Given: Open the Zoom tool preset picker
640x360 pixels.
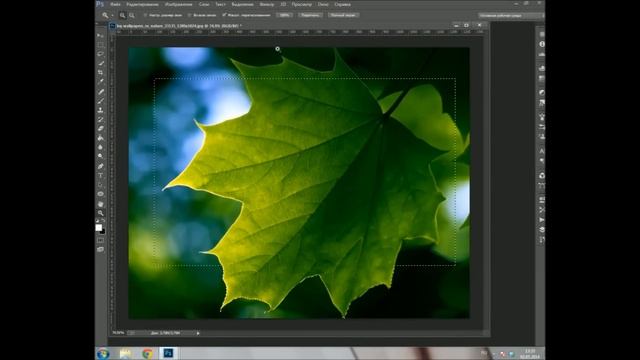Looking at the screenshot, I should point(108,15).
